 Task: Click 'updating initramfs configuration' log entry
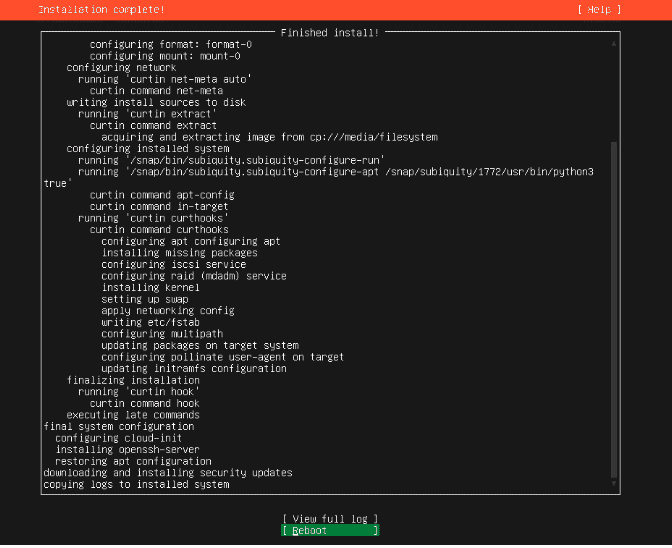[193, 368]
